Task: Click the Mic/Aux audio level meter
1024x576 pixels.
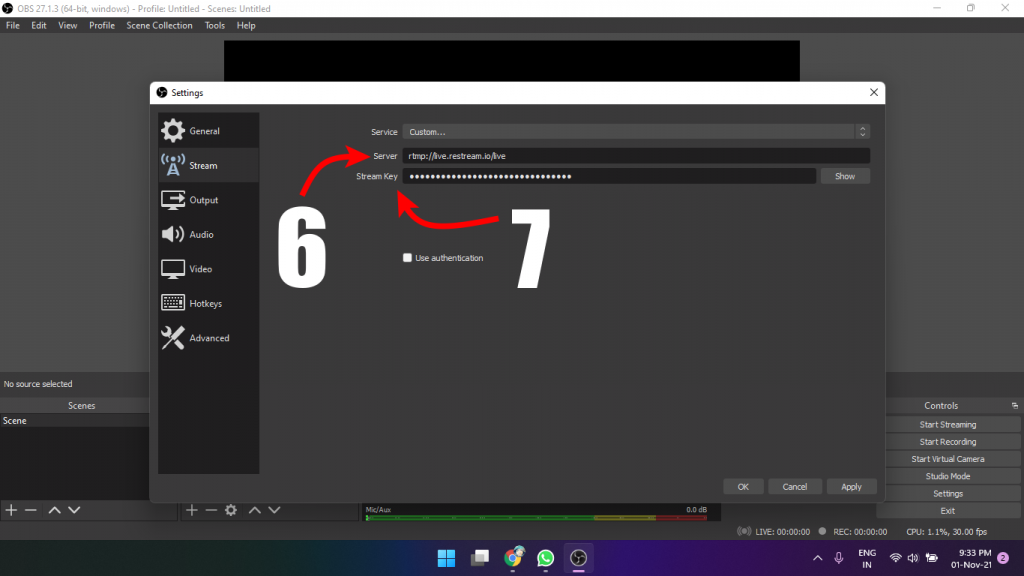Action: click(538, 518)
